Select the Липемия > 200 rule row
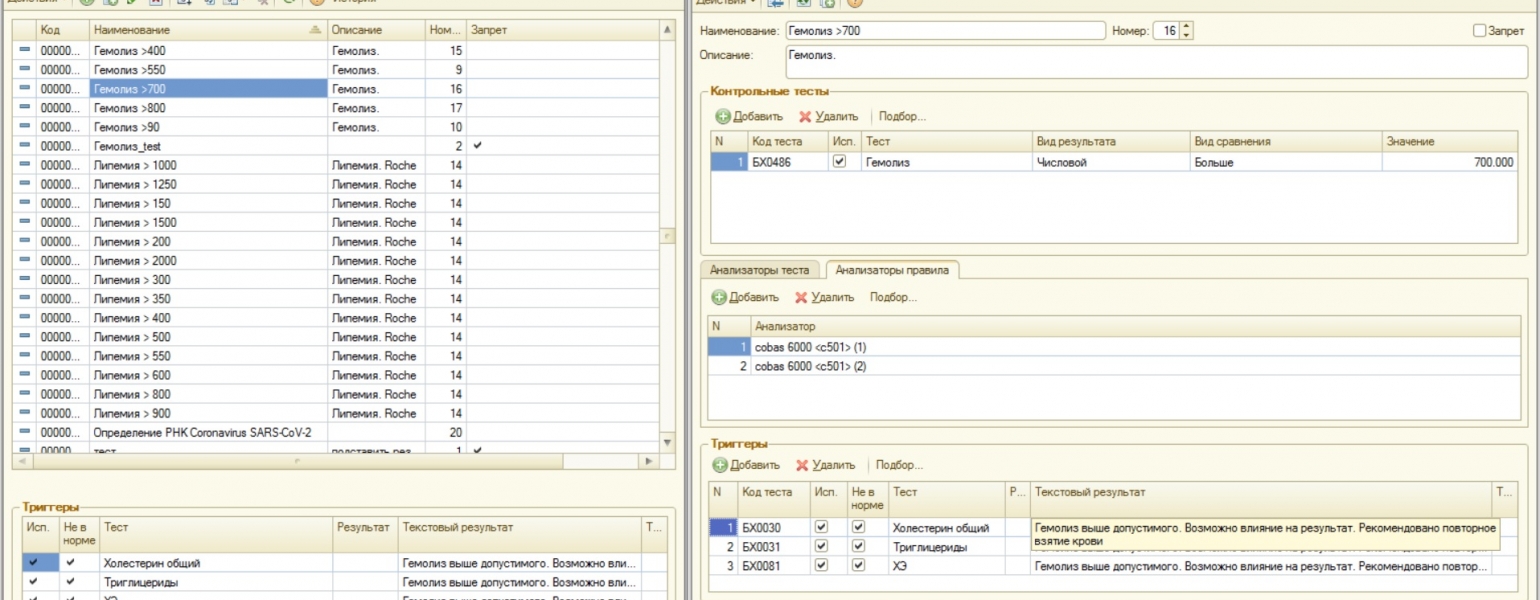This screenshot has height=600, width=1540. [335, 242]
